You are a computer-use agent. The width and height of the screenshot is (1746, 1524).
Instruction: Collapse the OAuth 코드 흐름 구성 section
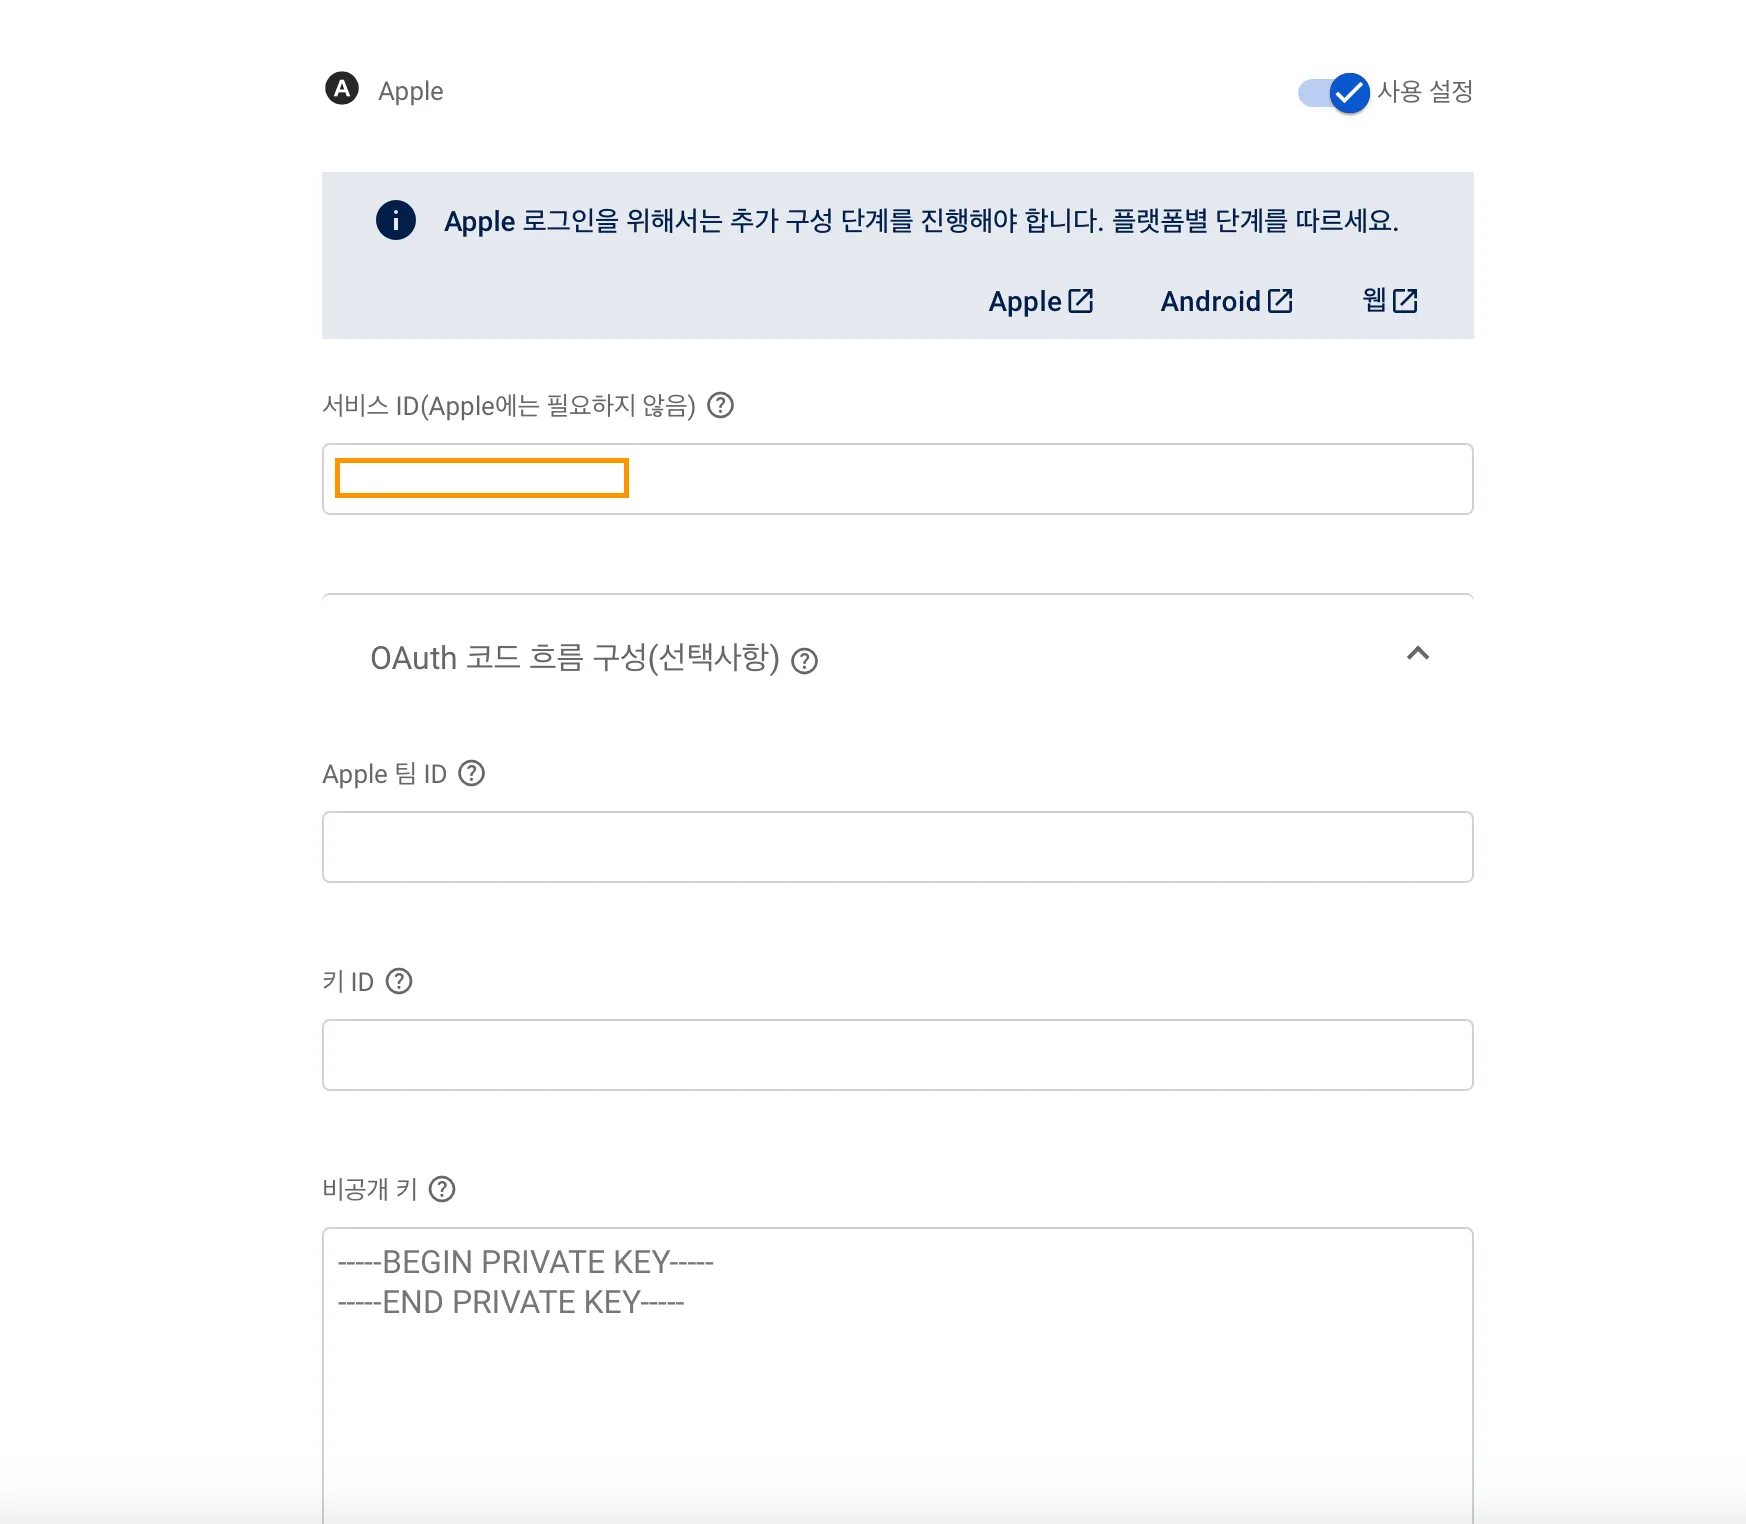point(1418,654)
